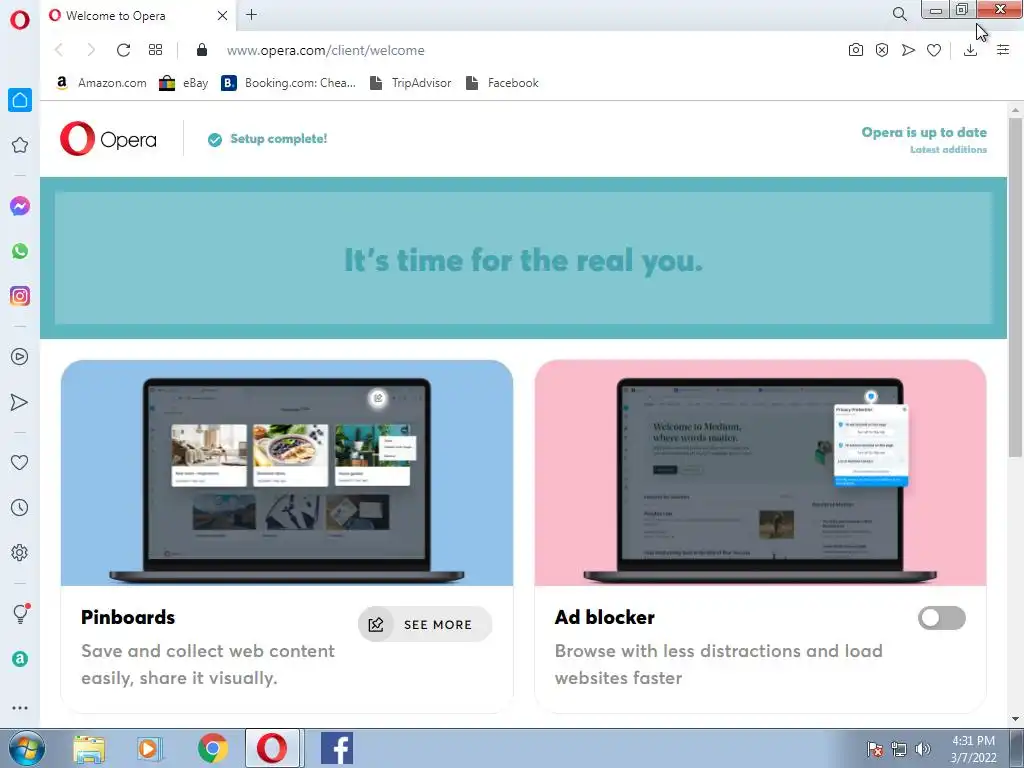Select the Welcome to Opera tab
Viewport: 1024px width, 768px height.
click(138, 16)
